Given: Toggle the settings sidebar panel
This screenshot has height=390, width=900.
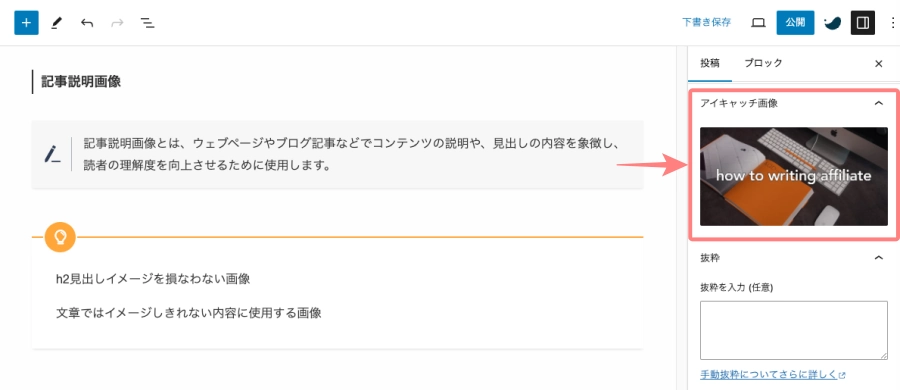Looking at the screenshot, I should pyautogui.click(x=863, y=23).
